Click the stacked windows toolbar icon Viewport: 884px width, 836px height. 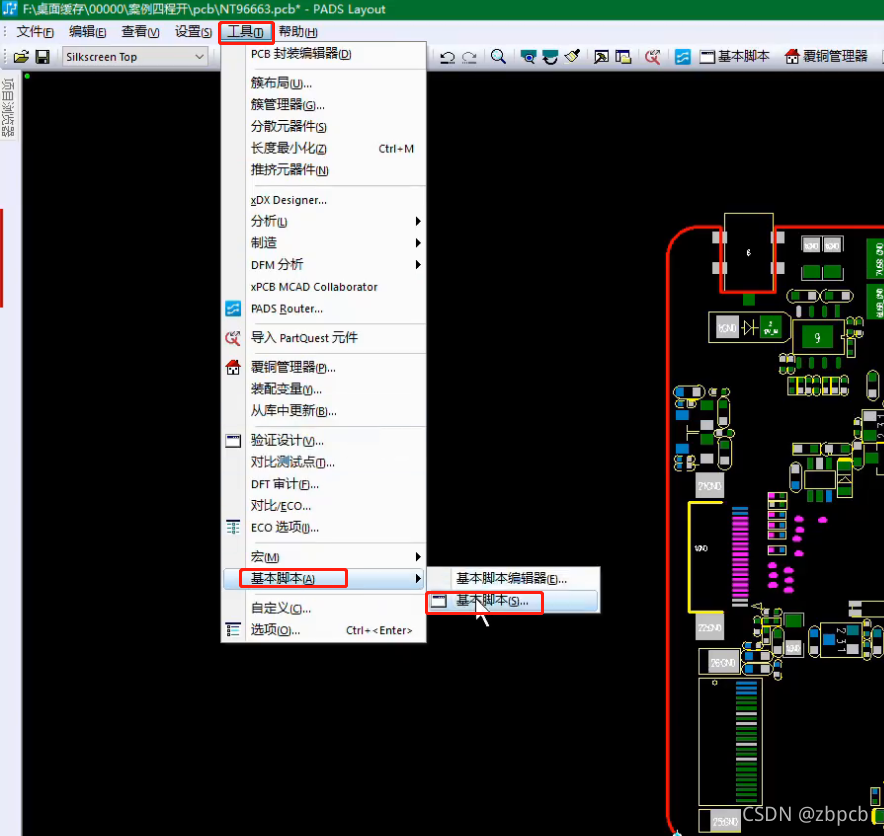(623, 56)
